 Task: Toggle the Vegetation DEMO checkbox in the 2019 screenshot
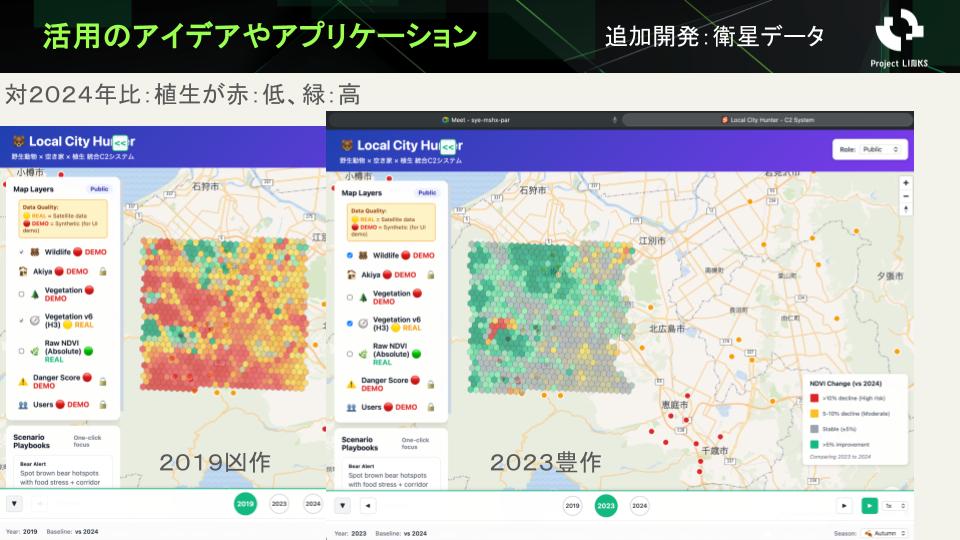click(x=21, y=294)
